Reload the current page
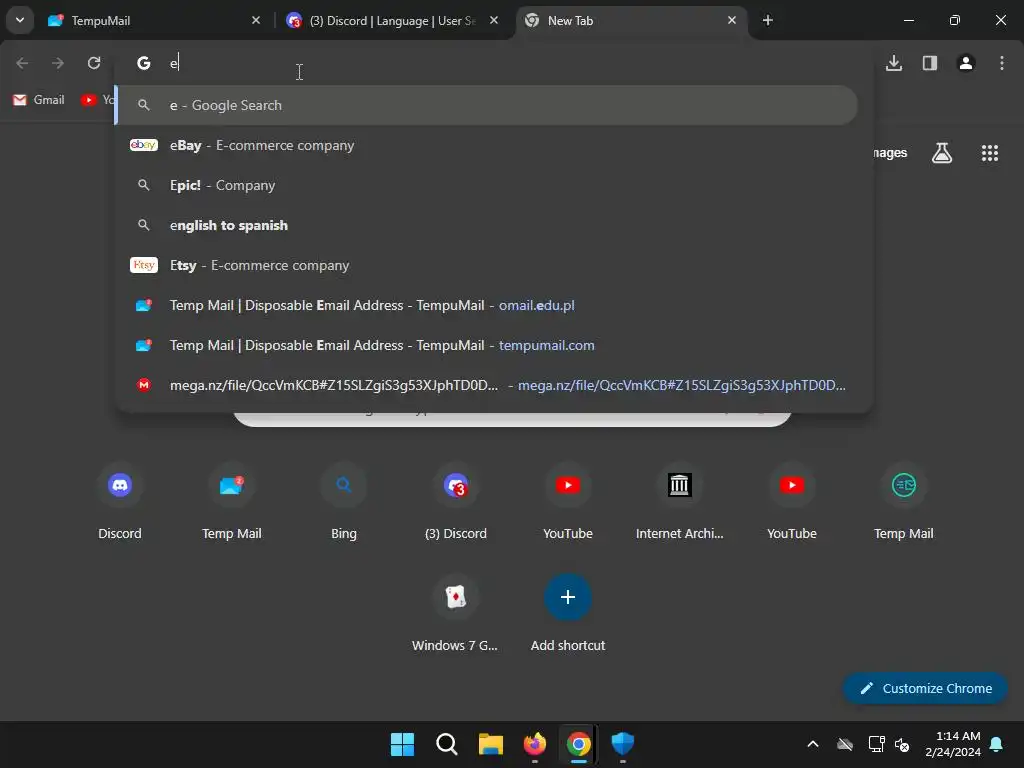Viewport: 1024px width, 768px height. point(94,63)
